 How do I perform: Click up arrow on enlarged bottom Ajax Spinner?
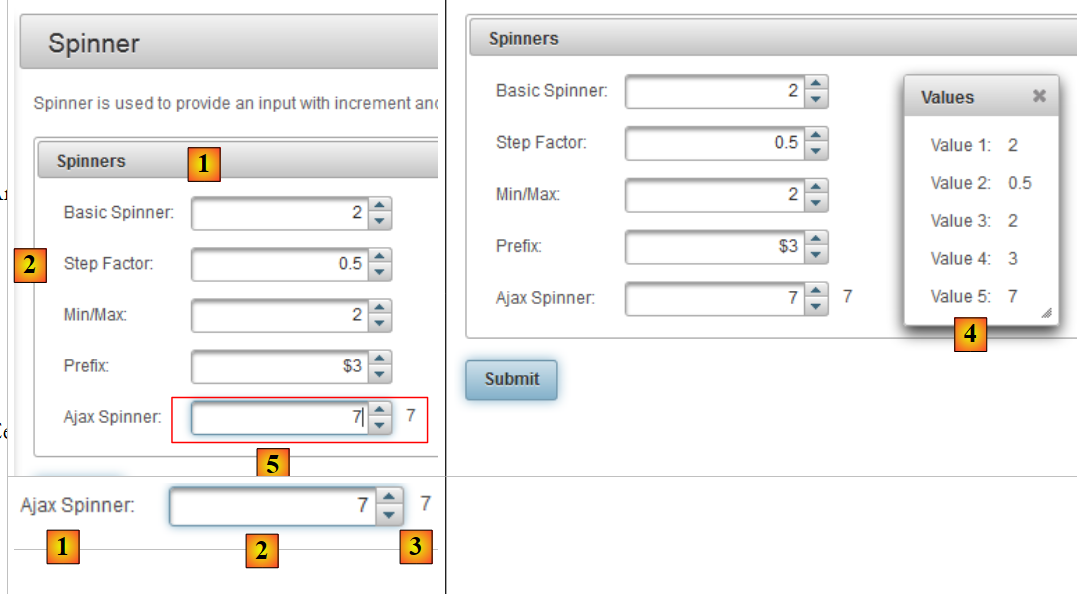point(390,497)
